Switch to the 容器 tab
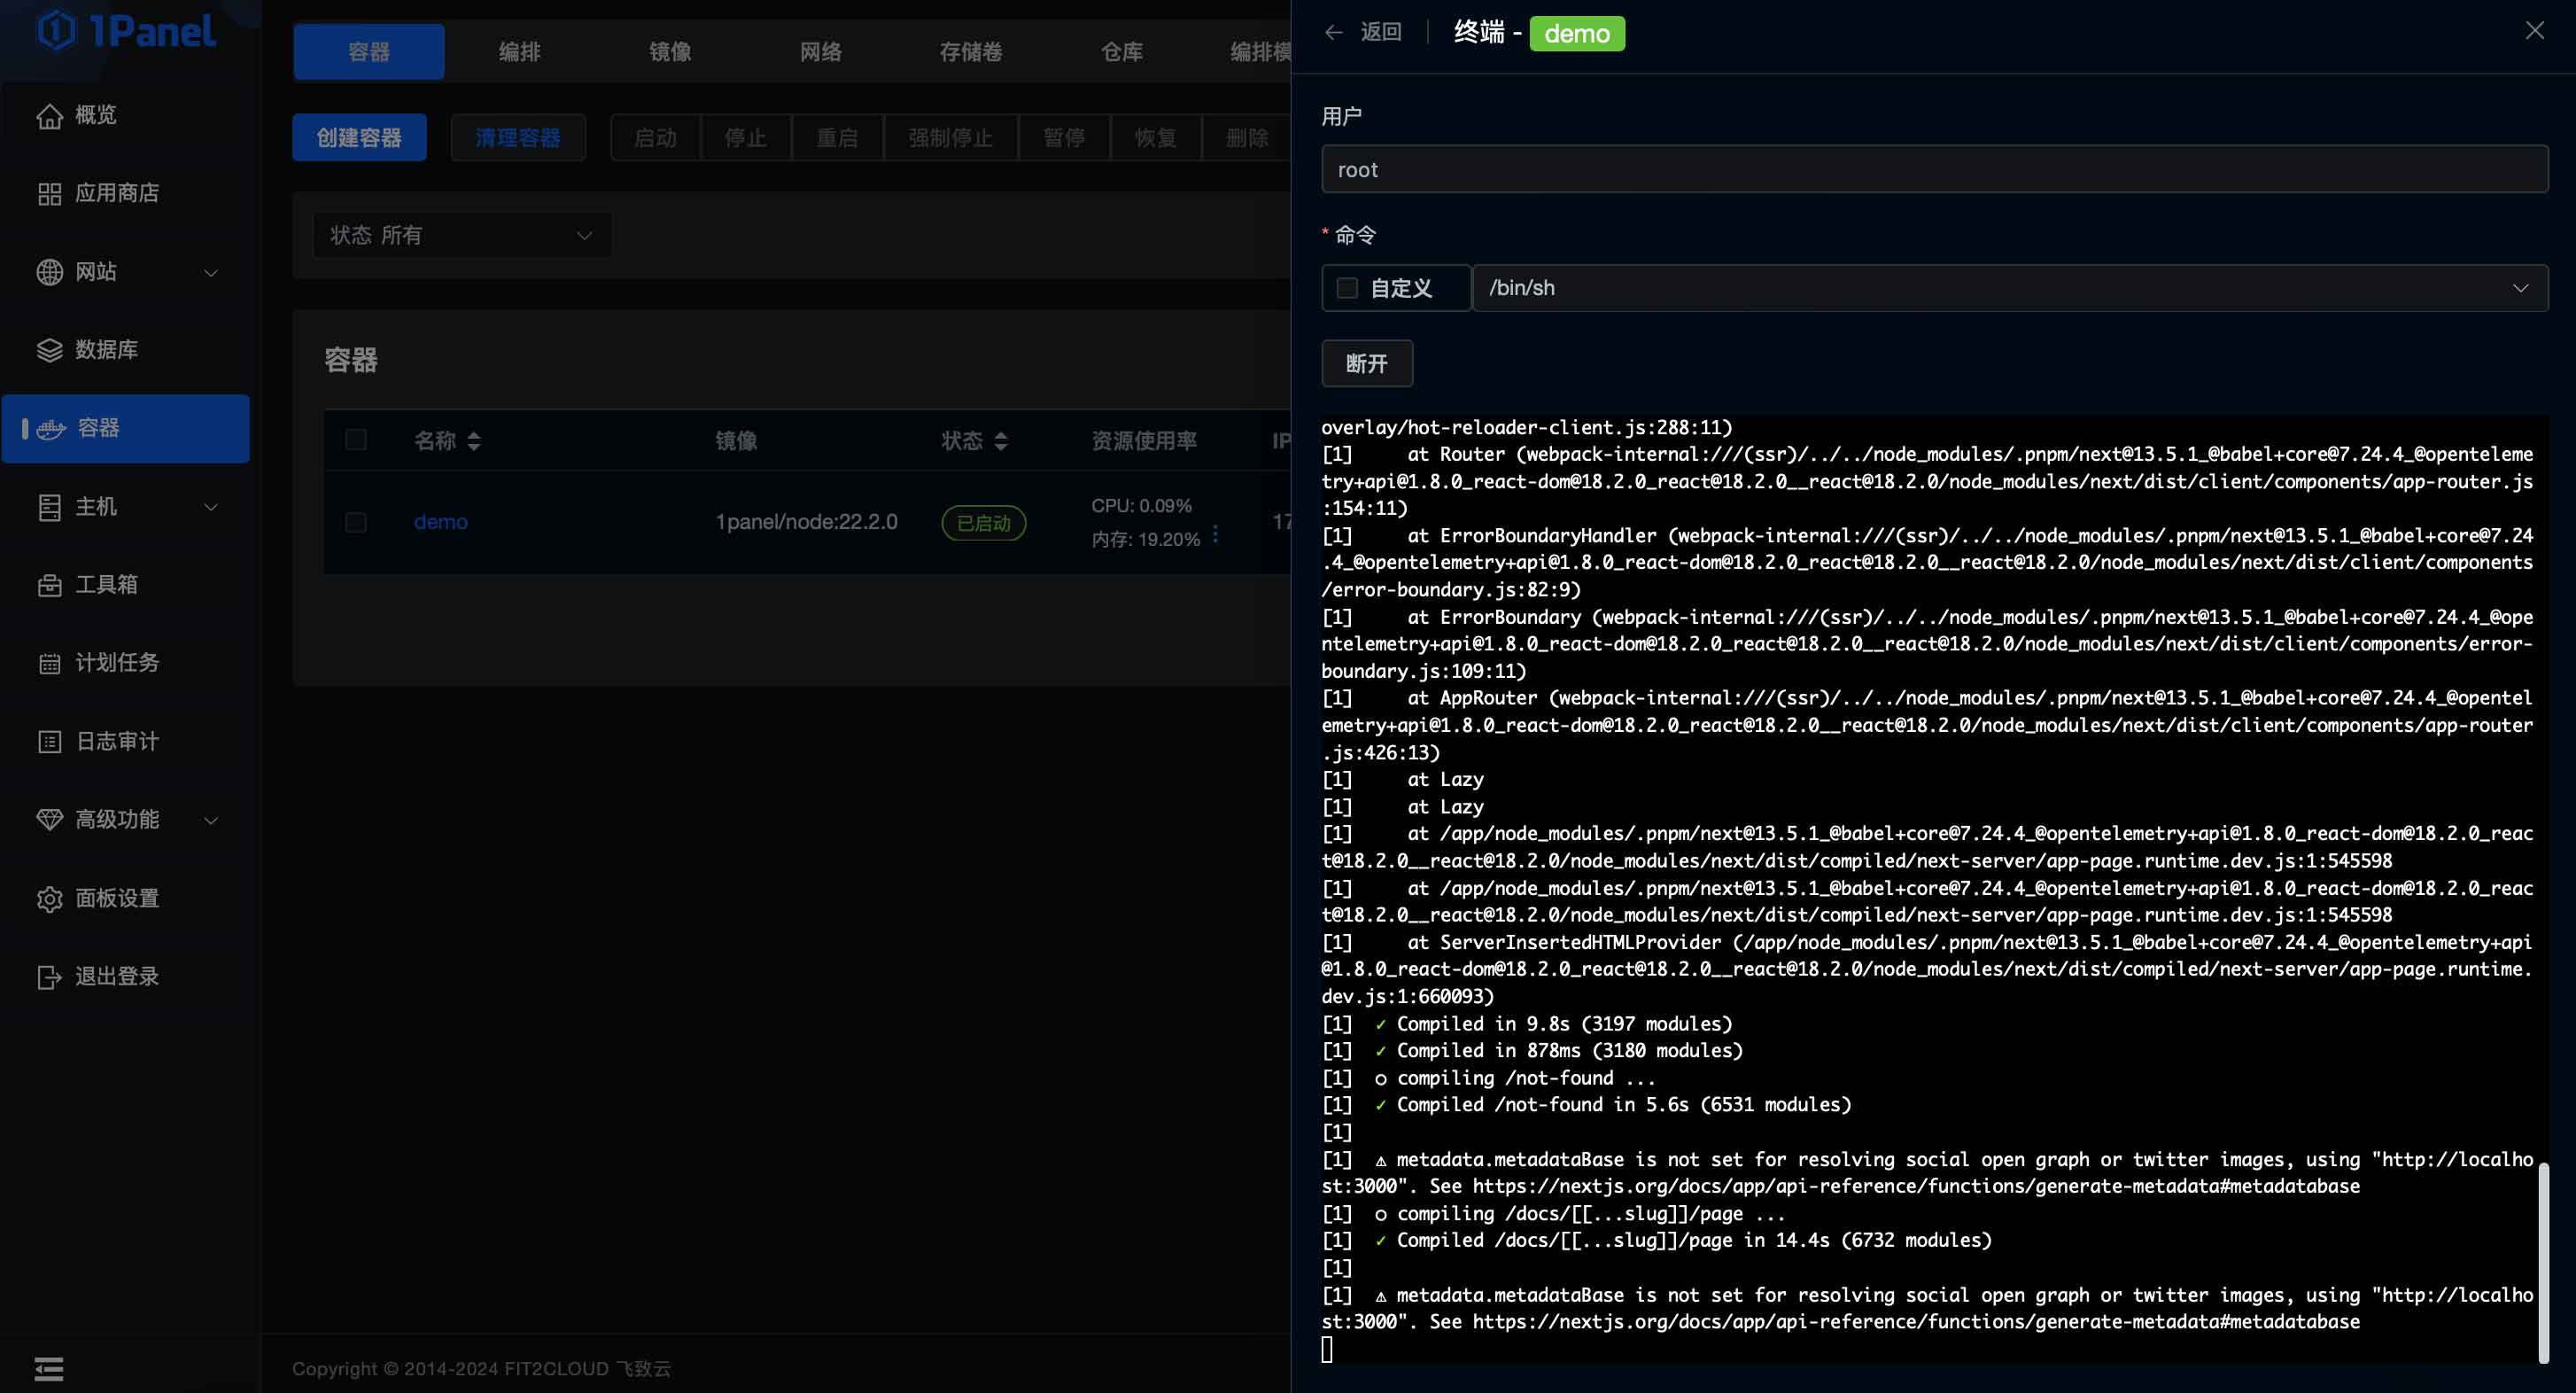Screen dimensions: 2576x1393 pyautogui.click(x=369, y=52)
